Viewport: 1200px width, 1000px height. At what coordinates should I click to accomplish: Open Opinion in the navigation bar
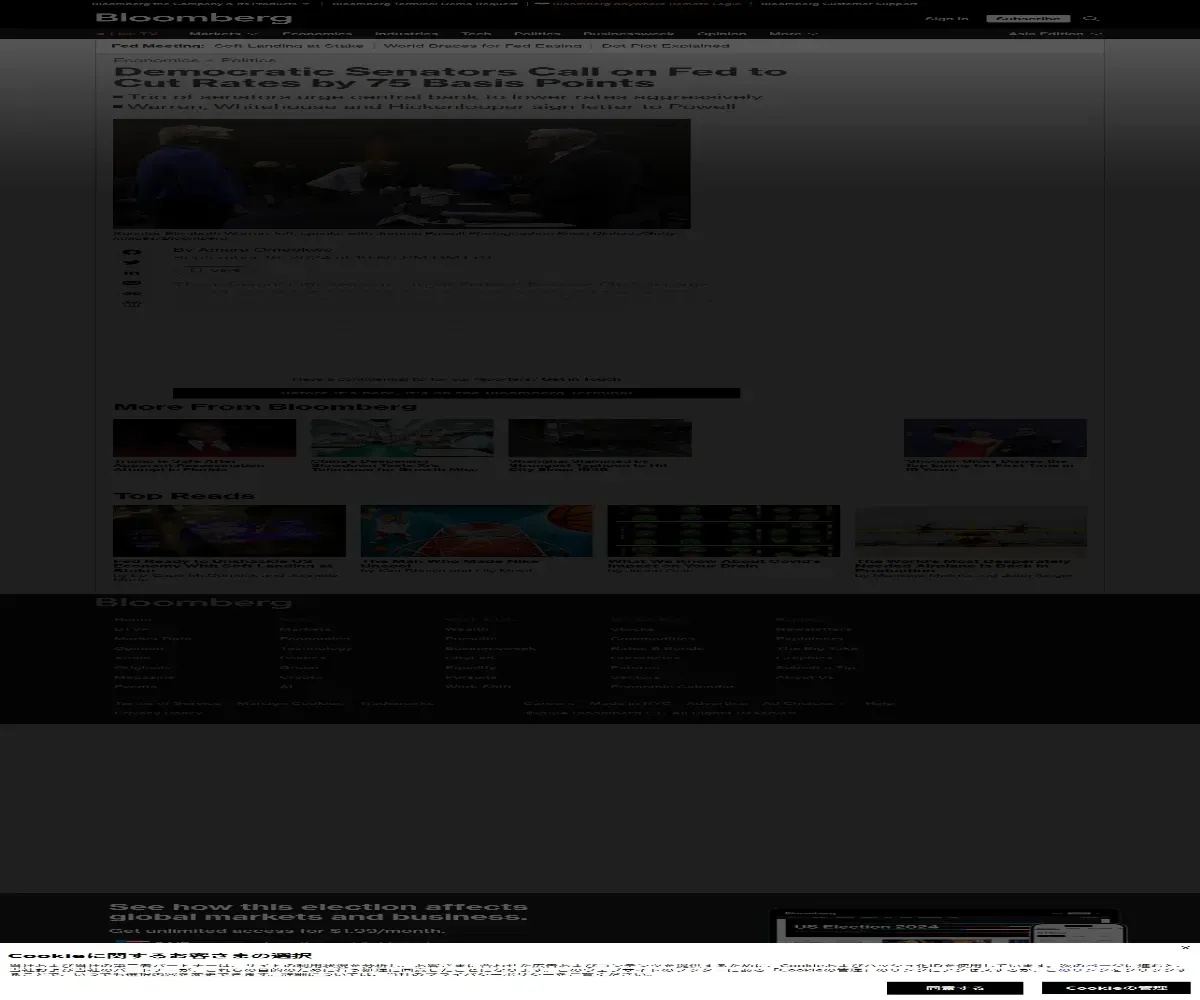coord(722,34)
